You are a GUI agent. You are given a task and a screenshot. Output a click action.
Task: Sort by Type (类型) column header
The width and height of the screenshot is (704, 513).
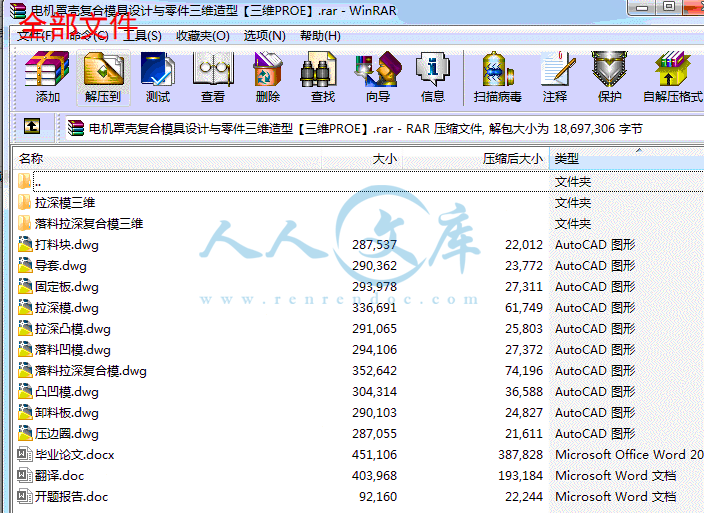626,158
